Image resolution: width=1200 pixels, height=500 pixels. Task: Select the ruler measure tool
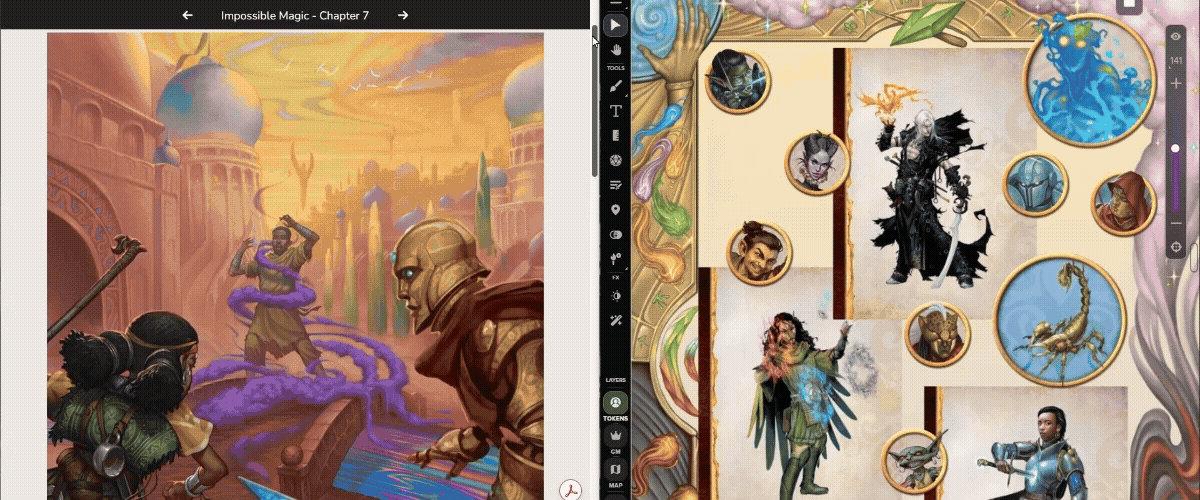click(x=616, y=135)
